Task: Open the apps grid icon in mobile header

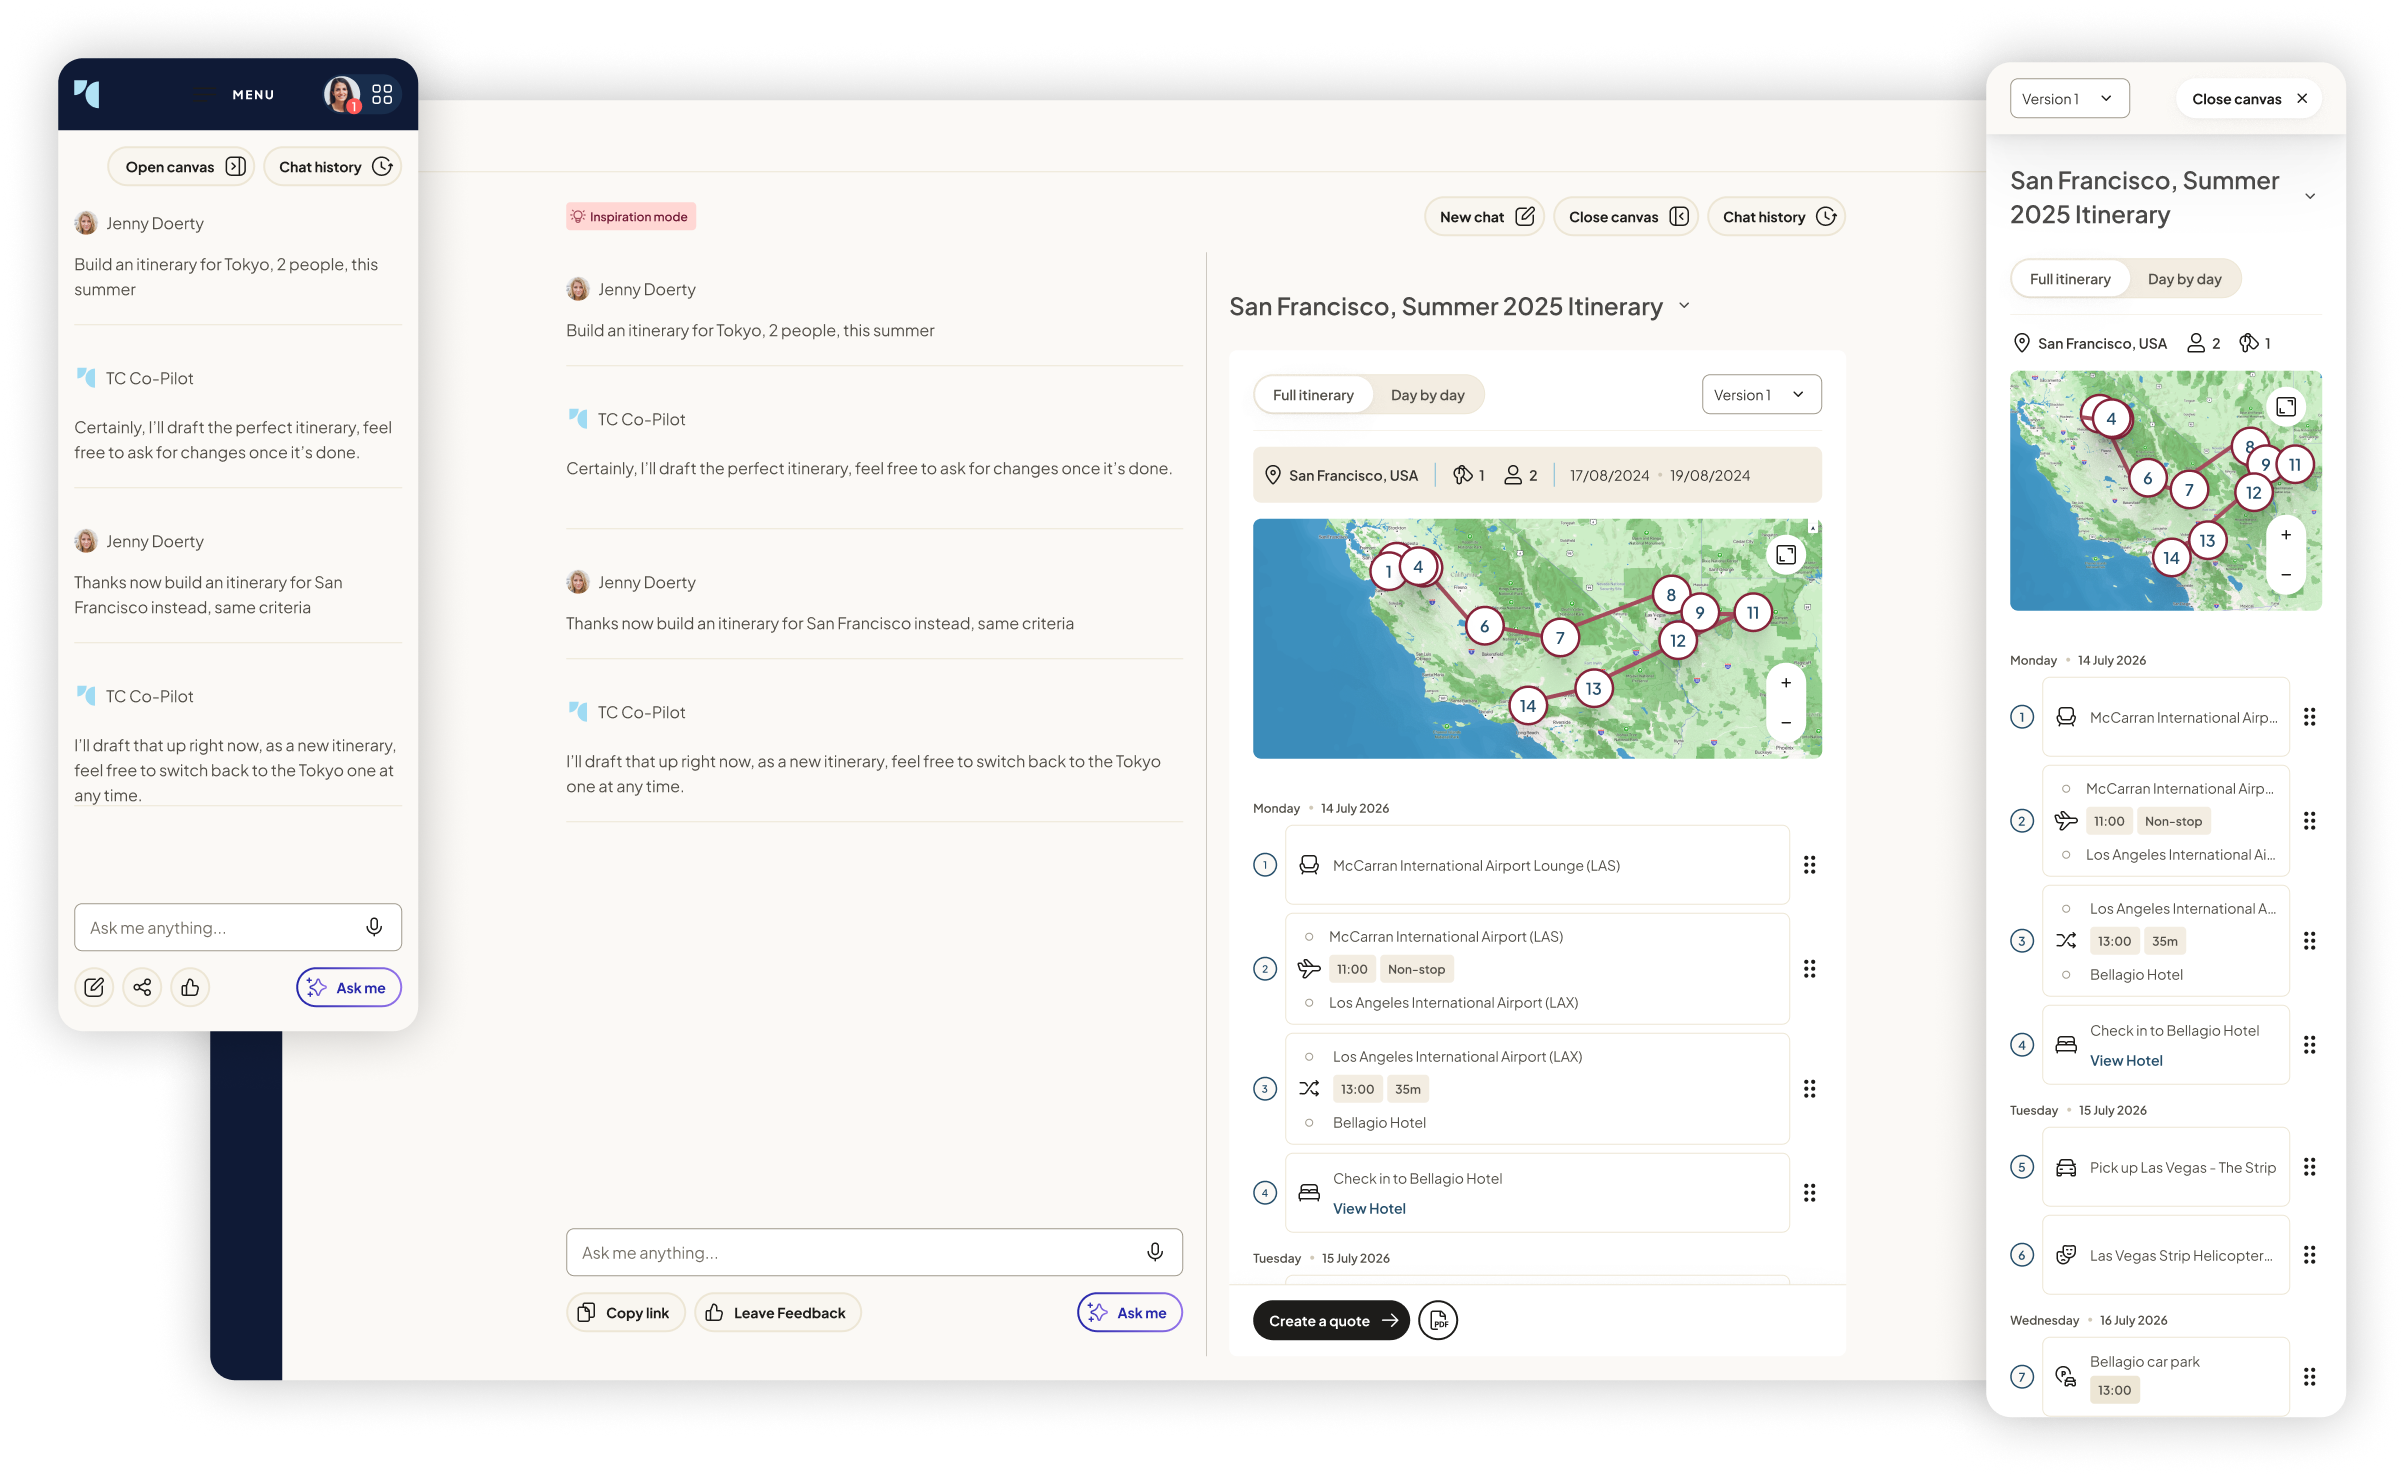Action: pos(382,94)
